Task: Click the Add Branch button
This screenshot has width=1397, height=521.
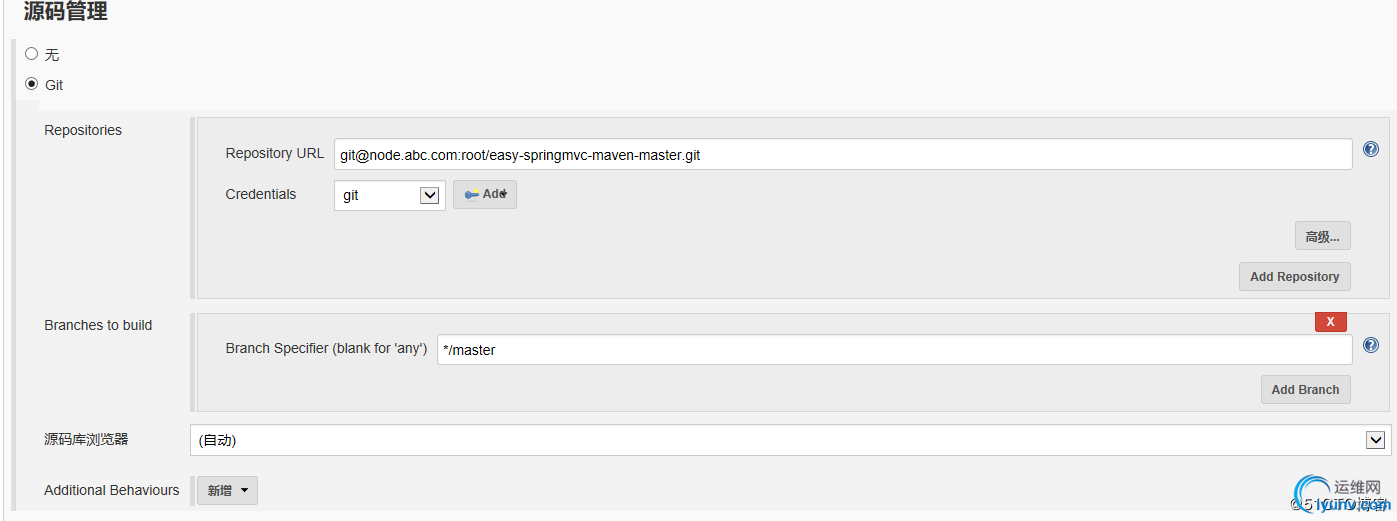Action: [1305, 389]
